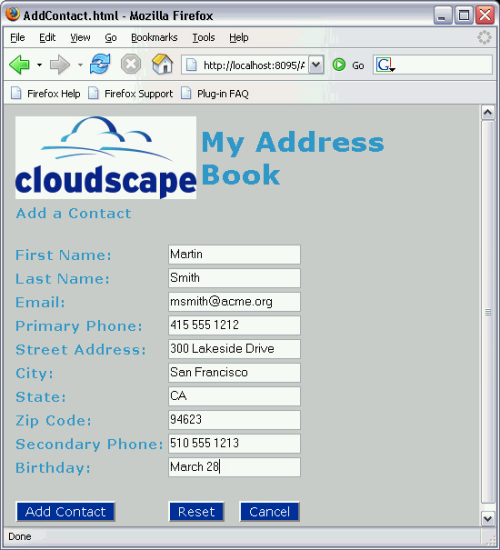Open the Tools menu

tap(204, 37)
